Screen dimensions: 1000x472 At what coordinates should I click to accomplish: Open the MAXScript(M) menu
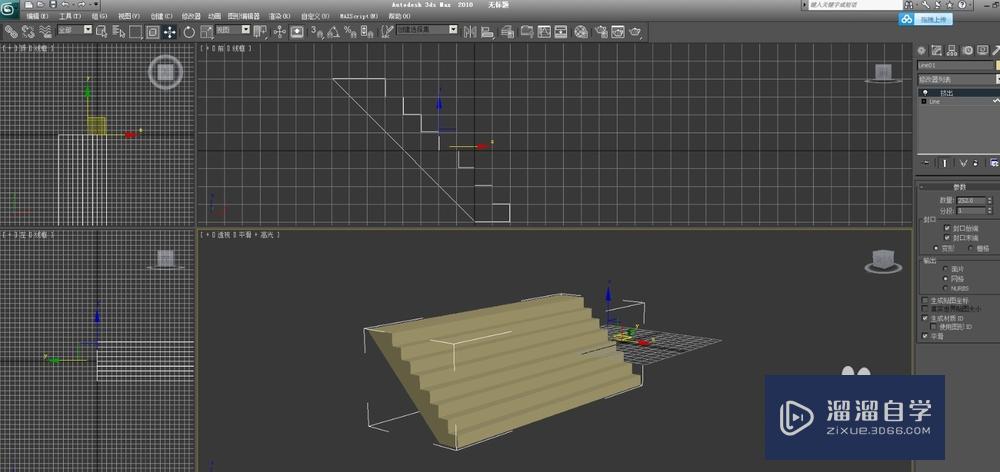[358, 16]
